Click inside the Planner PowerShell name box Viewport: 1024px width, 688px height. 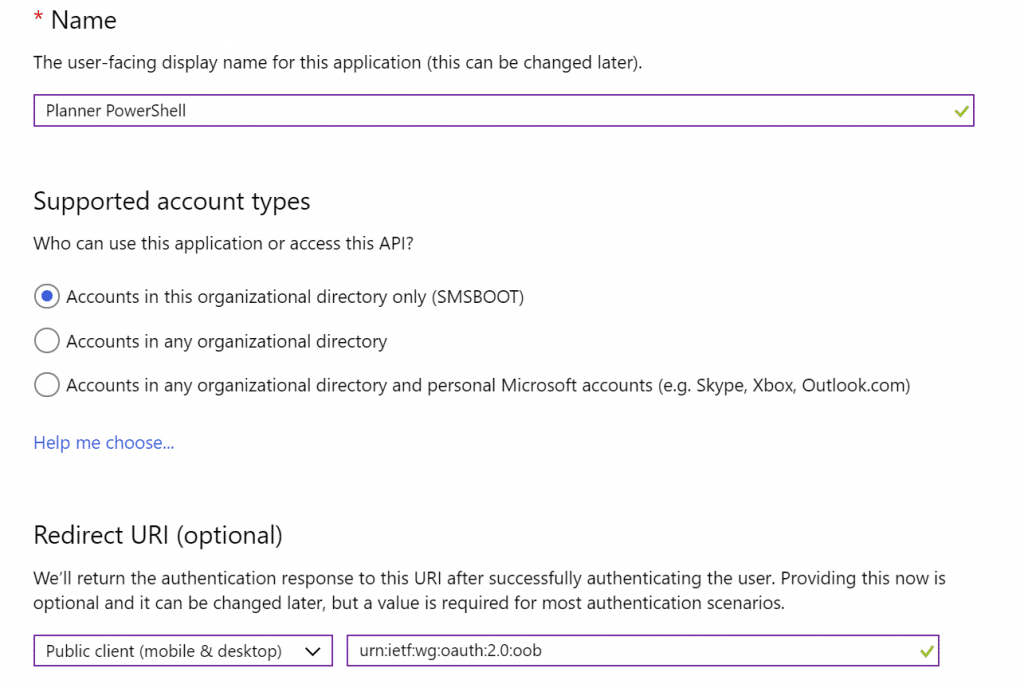coord(400,110)
